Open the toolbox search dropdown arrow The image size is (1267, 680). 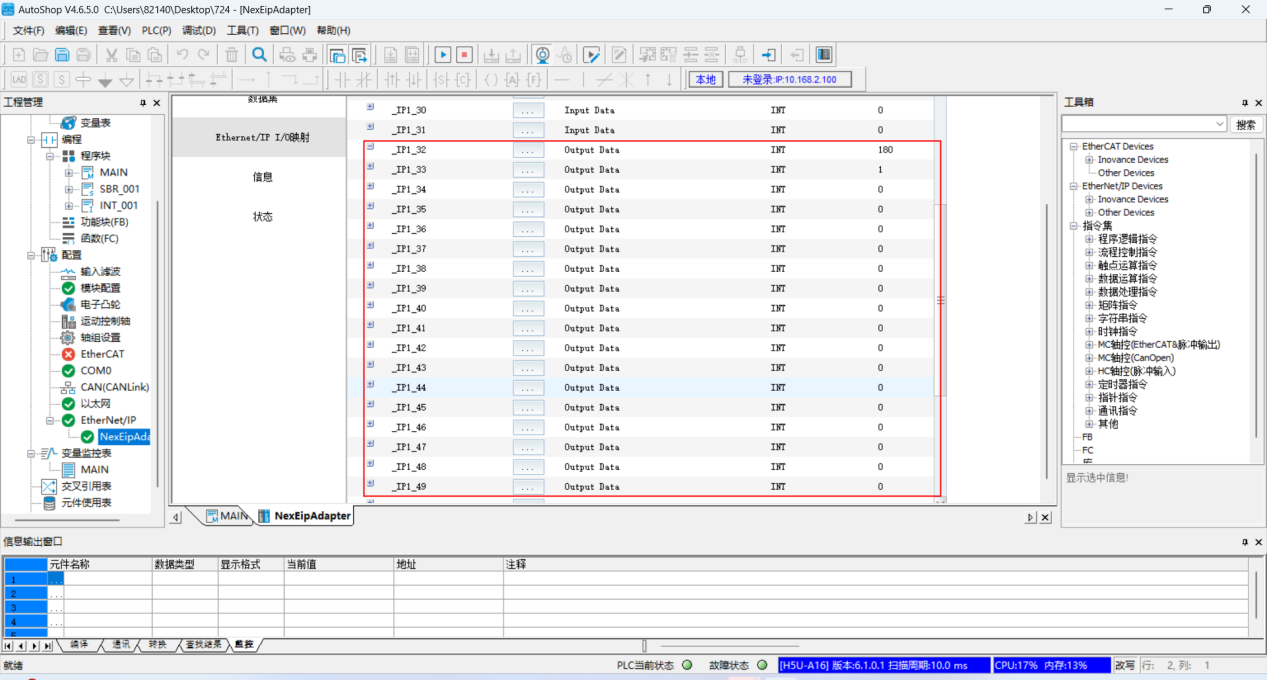click(1219, 124)
